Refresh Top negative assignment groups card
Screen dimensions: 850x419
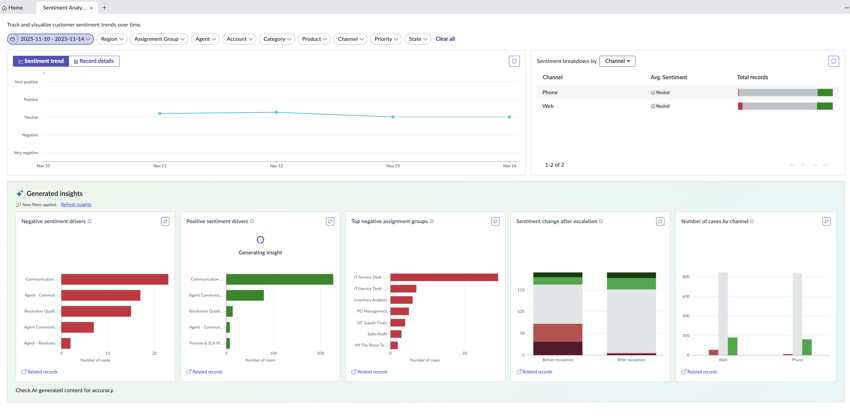pos(495,221)
